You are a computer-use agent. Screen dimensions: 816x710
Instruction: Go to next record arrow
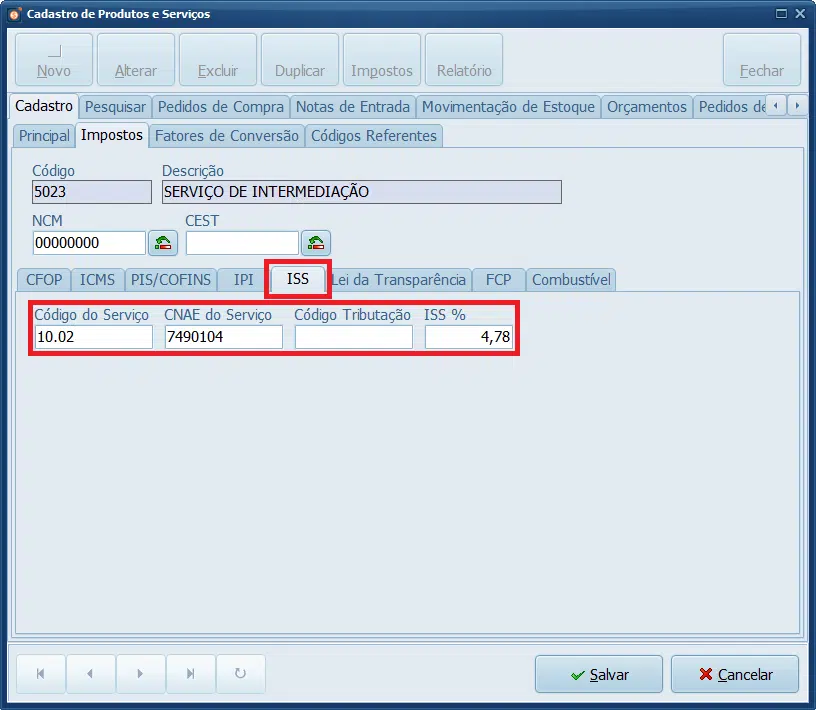140,674
